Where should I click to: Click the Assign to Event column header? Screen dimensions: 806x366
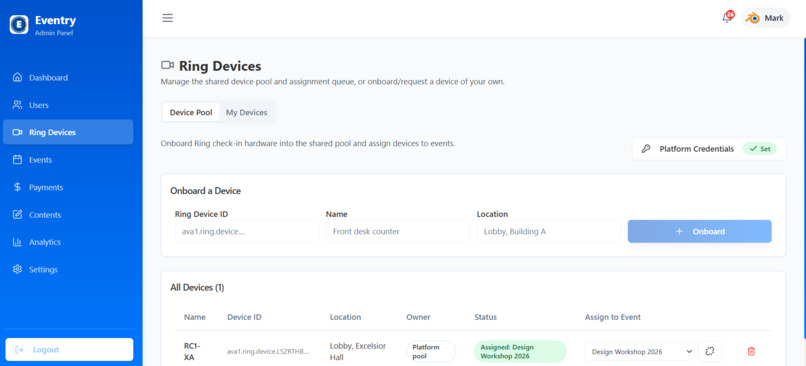tap(613, 317)
